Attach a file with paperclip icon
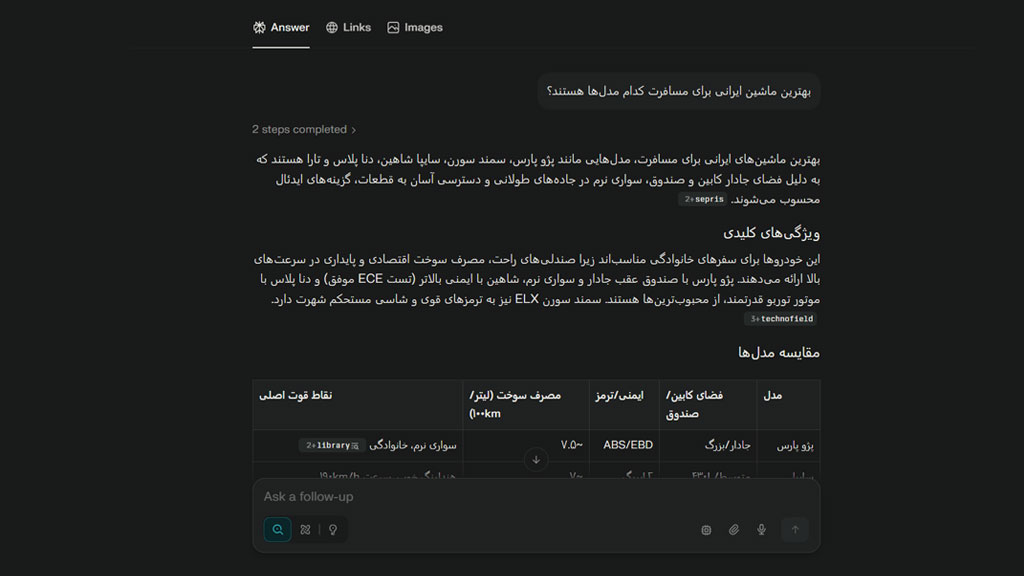 [734, 530]
